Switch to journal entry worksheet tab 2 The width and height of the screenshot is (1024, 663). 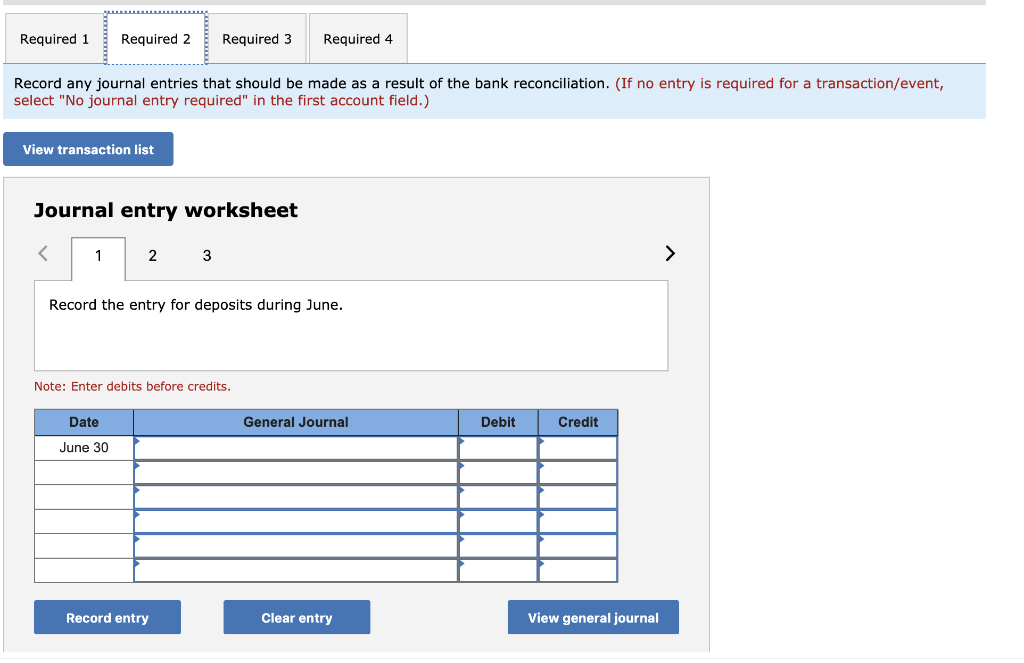pyautogui.click(x=152, y=256)
